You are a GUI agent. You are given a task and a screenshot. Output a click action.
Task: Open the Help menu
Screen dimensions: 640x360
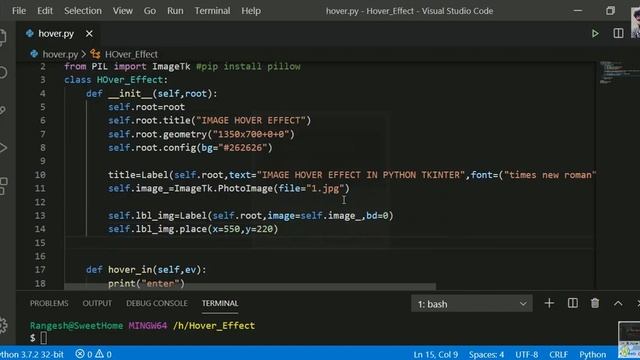point(251,11)
